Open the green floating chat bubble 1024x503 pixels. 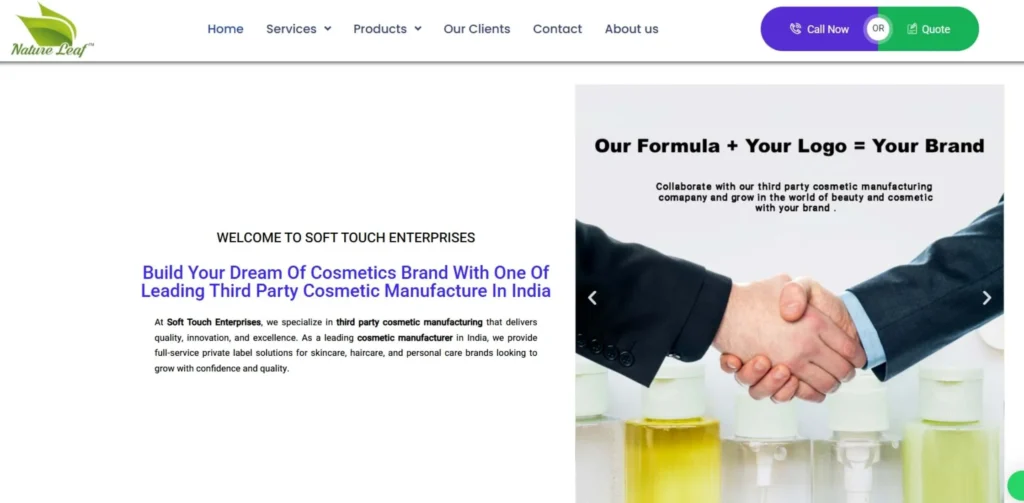[x=1016, y=487]
